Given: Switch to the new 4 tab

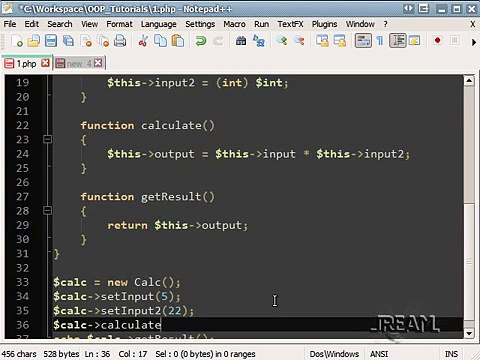Looking at the screenshot, I should pos(79,63).
